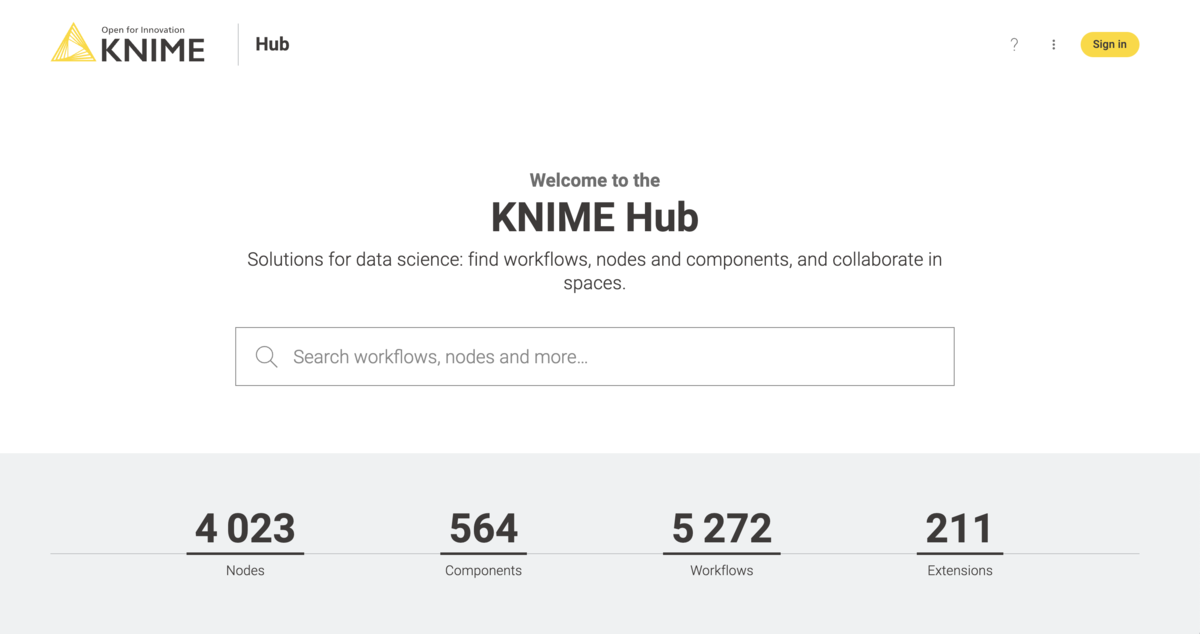Image resolution: width=1200 pixels, height=634 pixels.
Task: Click the yellow KNIME triangle logo
Action: pyautogui.click(x=71, y=42)
